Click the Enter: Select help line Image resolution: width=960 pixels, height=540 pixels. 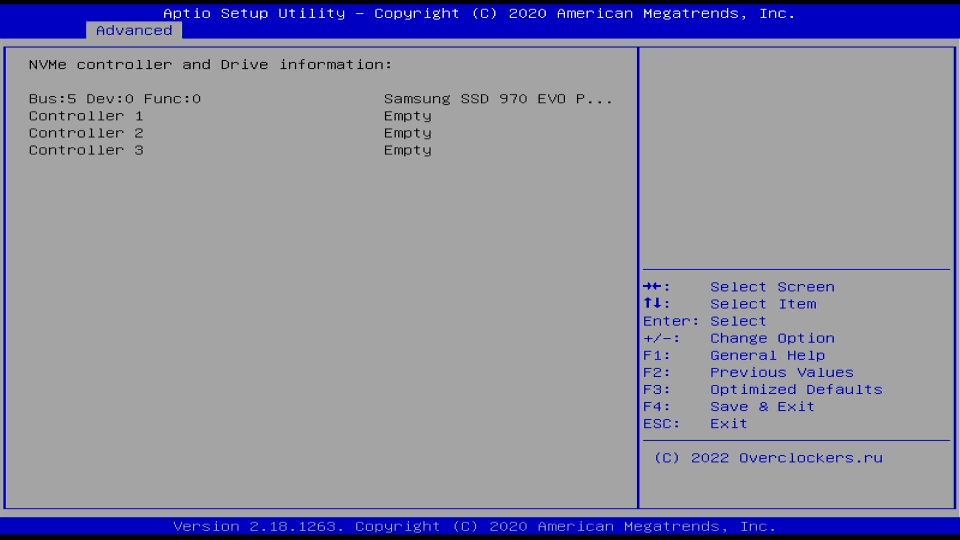point(705,321)
